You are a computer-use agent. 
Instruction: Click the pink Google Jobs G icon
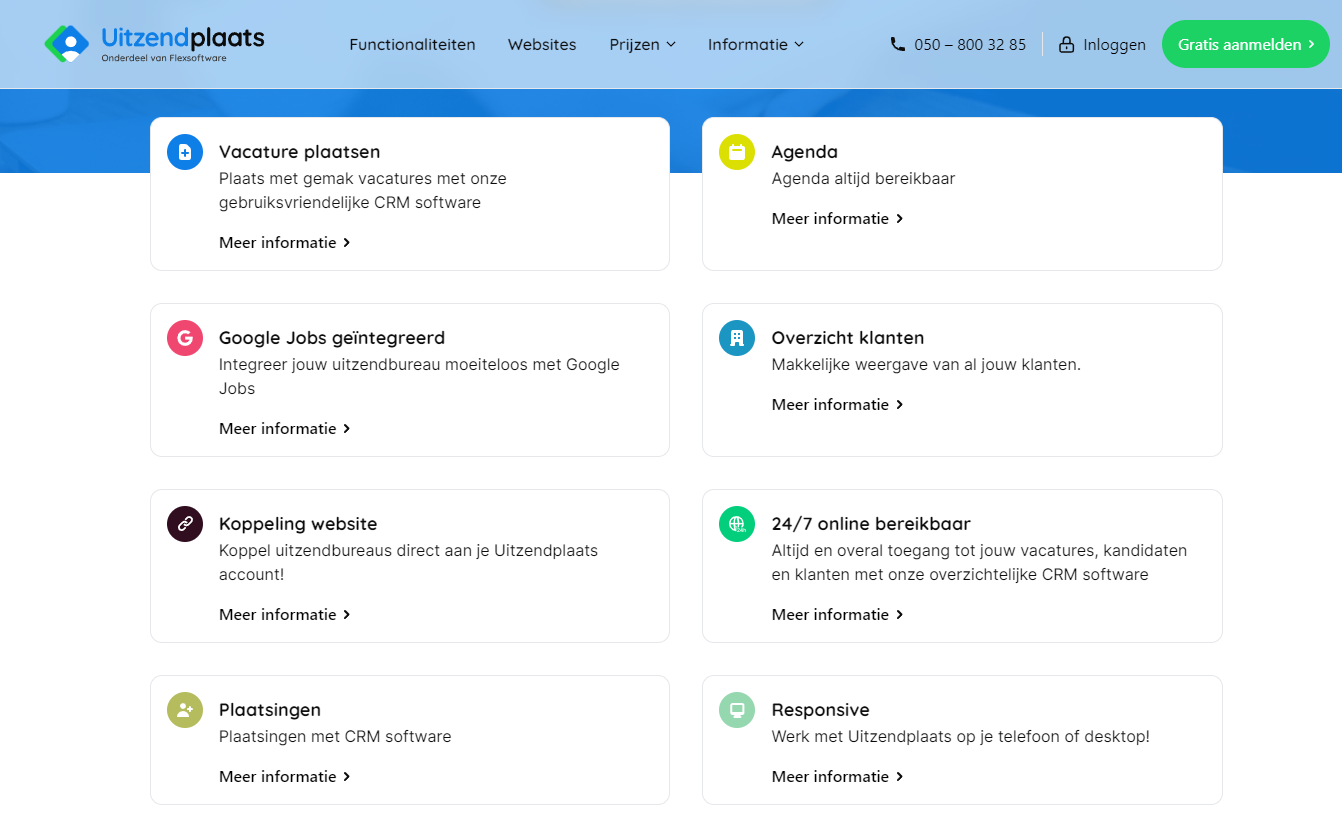[185, 338]
